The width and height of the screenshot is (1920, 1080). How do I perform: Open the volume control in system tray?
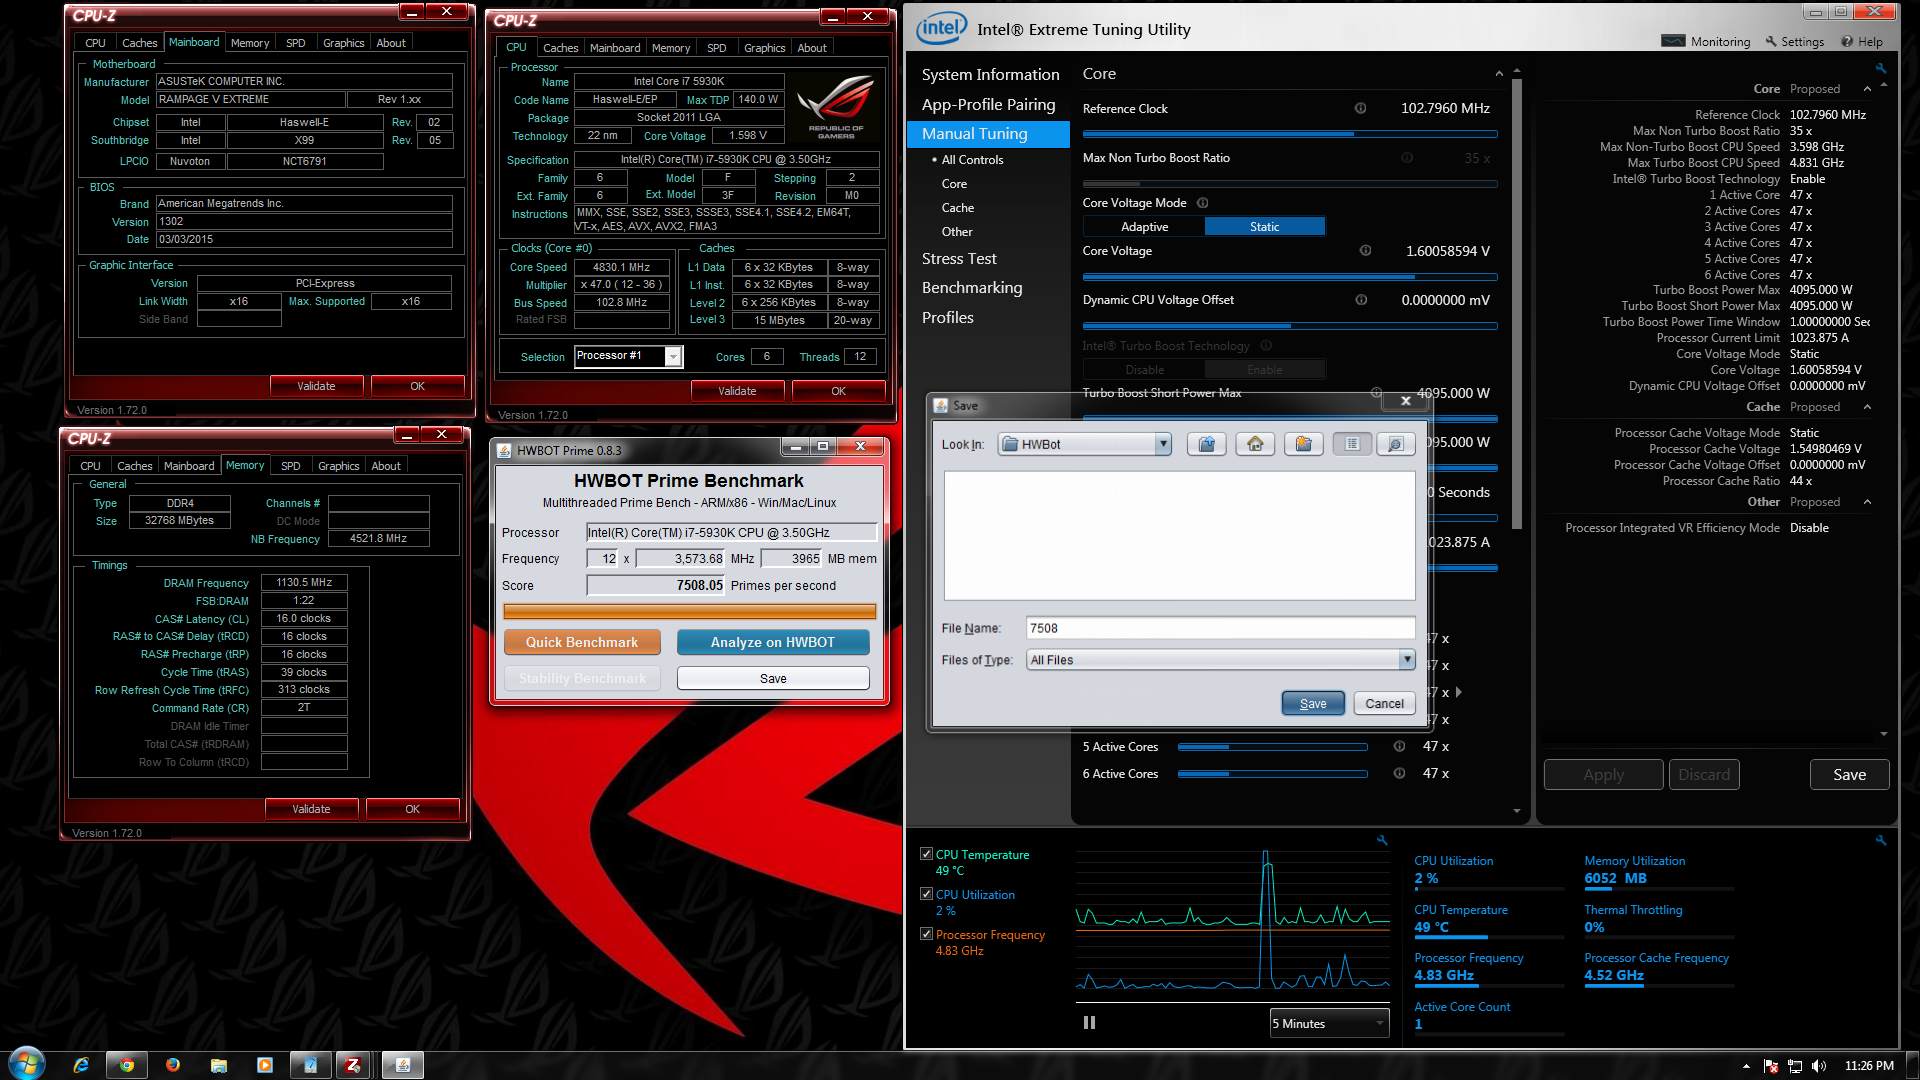pyautogui.click(x=1819, y=1066)
